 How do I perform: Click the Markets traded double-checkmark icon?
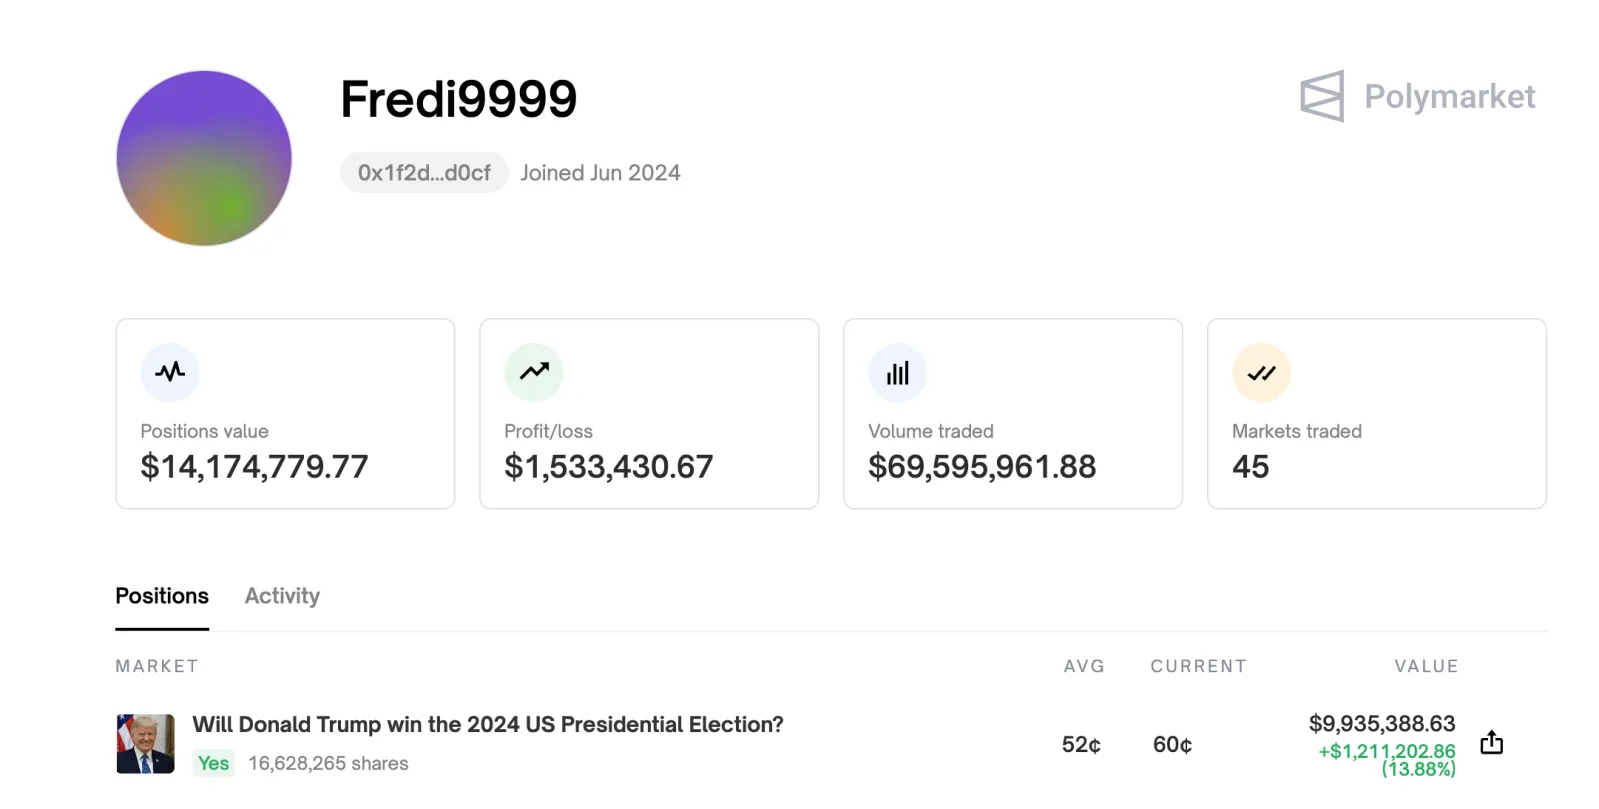pyautogui.click(x=1261, y=371)
